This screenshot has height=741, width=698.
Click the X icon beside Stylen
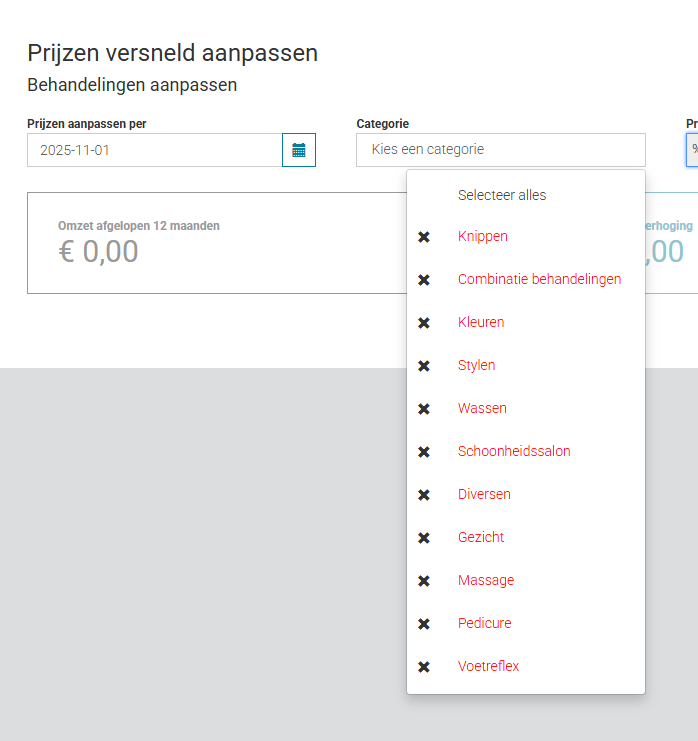[424, 366]
